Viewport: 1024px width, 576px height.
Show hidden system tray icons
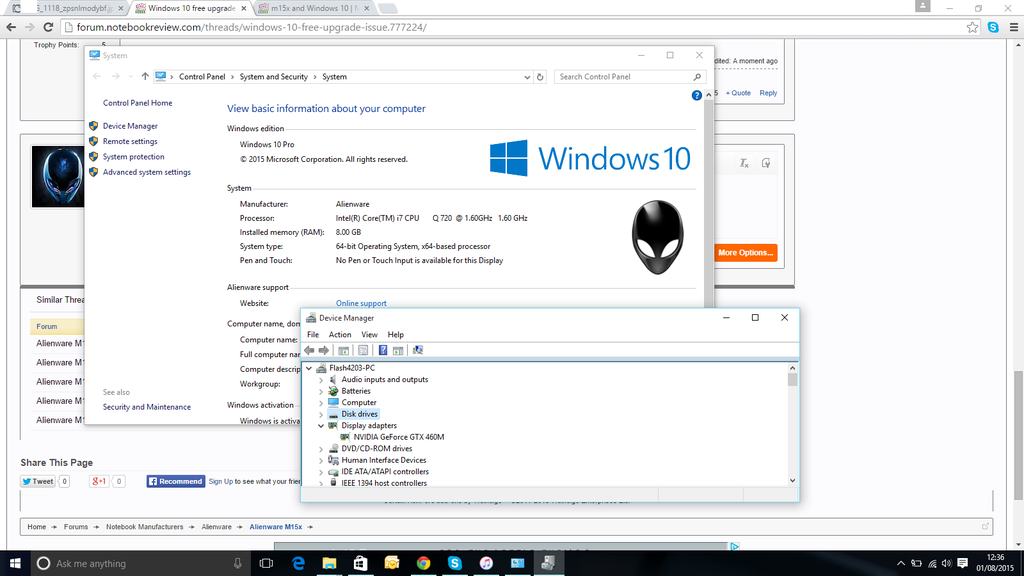901,563
